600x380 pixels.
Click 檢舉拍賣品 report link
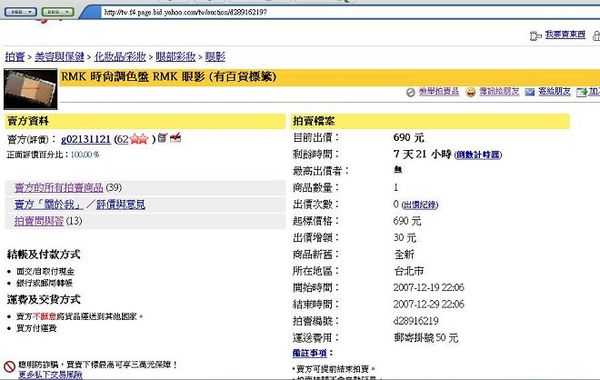tap(439, 91)
